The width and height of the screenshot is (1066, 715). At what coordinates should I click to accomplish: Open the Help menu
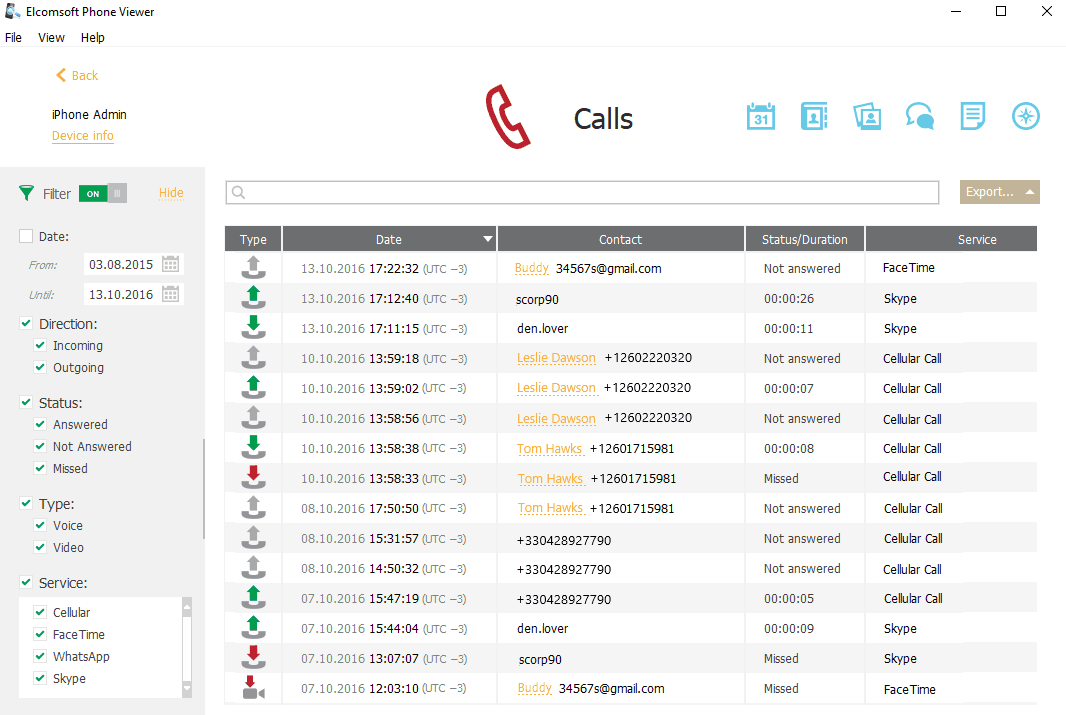pyautogui.click(x=93, y=38)
